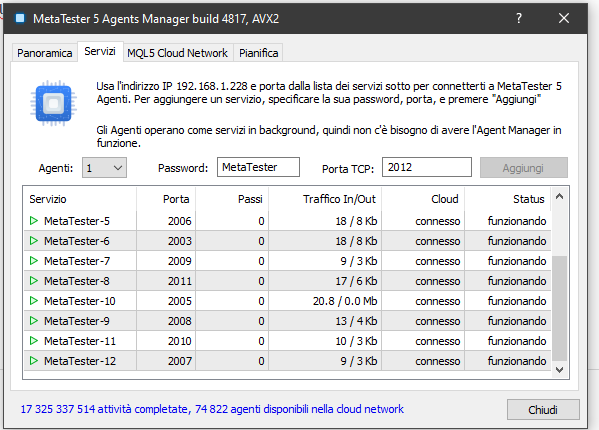This screenshot has width=599, height=430.
Task: Click the funzionando status for MetaTester-12
Action: pyautogui.click(x=517, y=361)
